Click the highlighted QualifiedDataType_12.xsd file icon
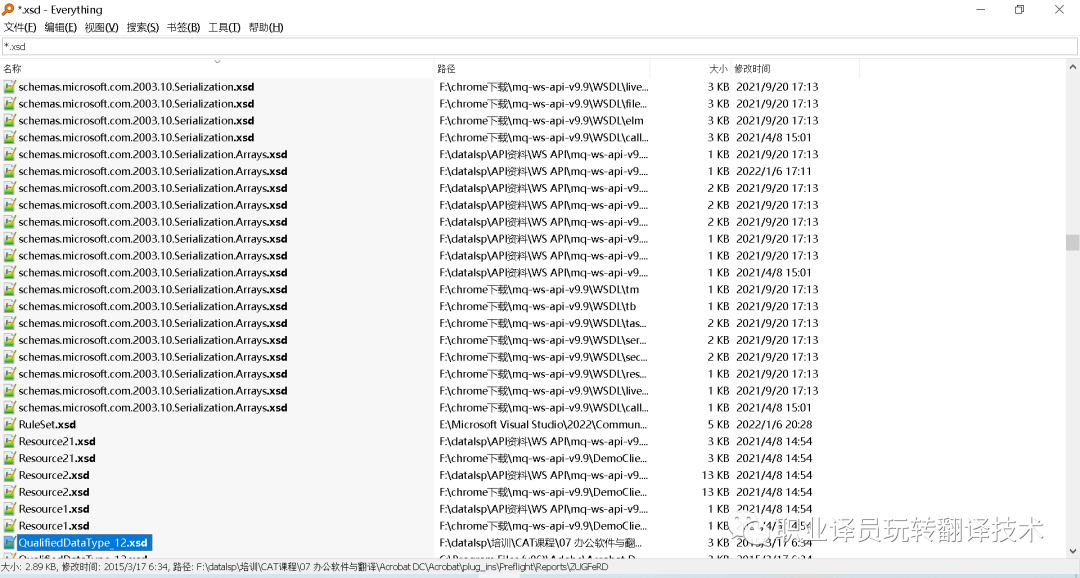This screenshot has height=578, width=1080. 9,543
